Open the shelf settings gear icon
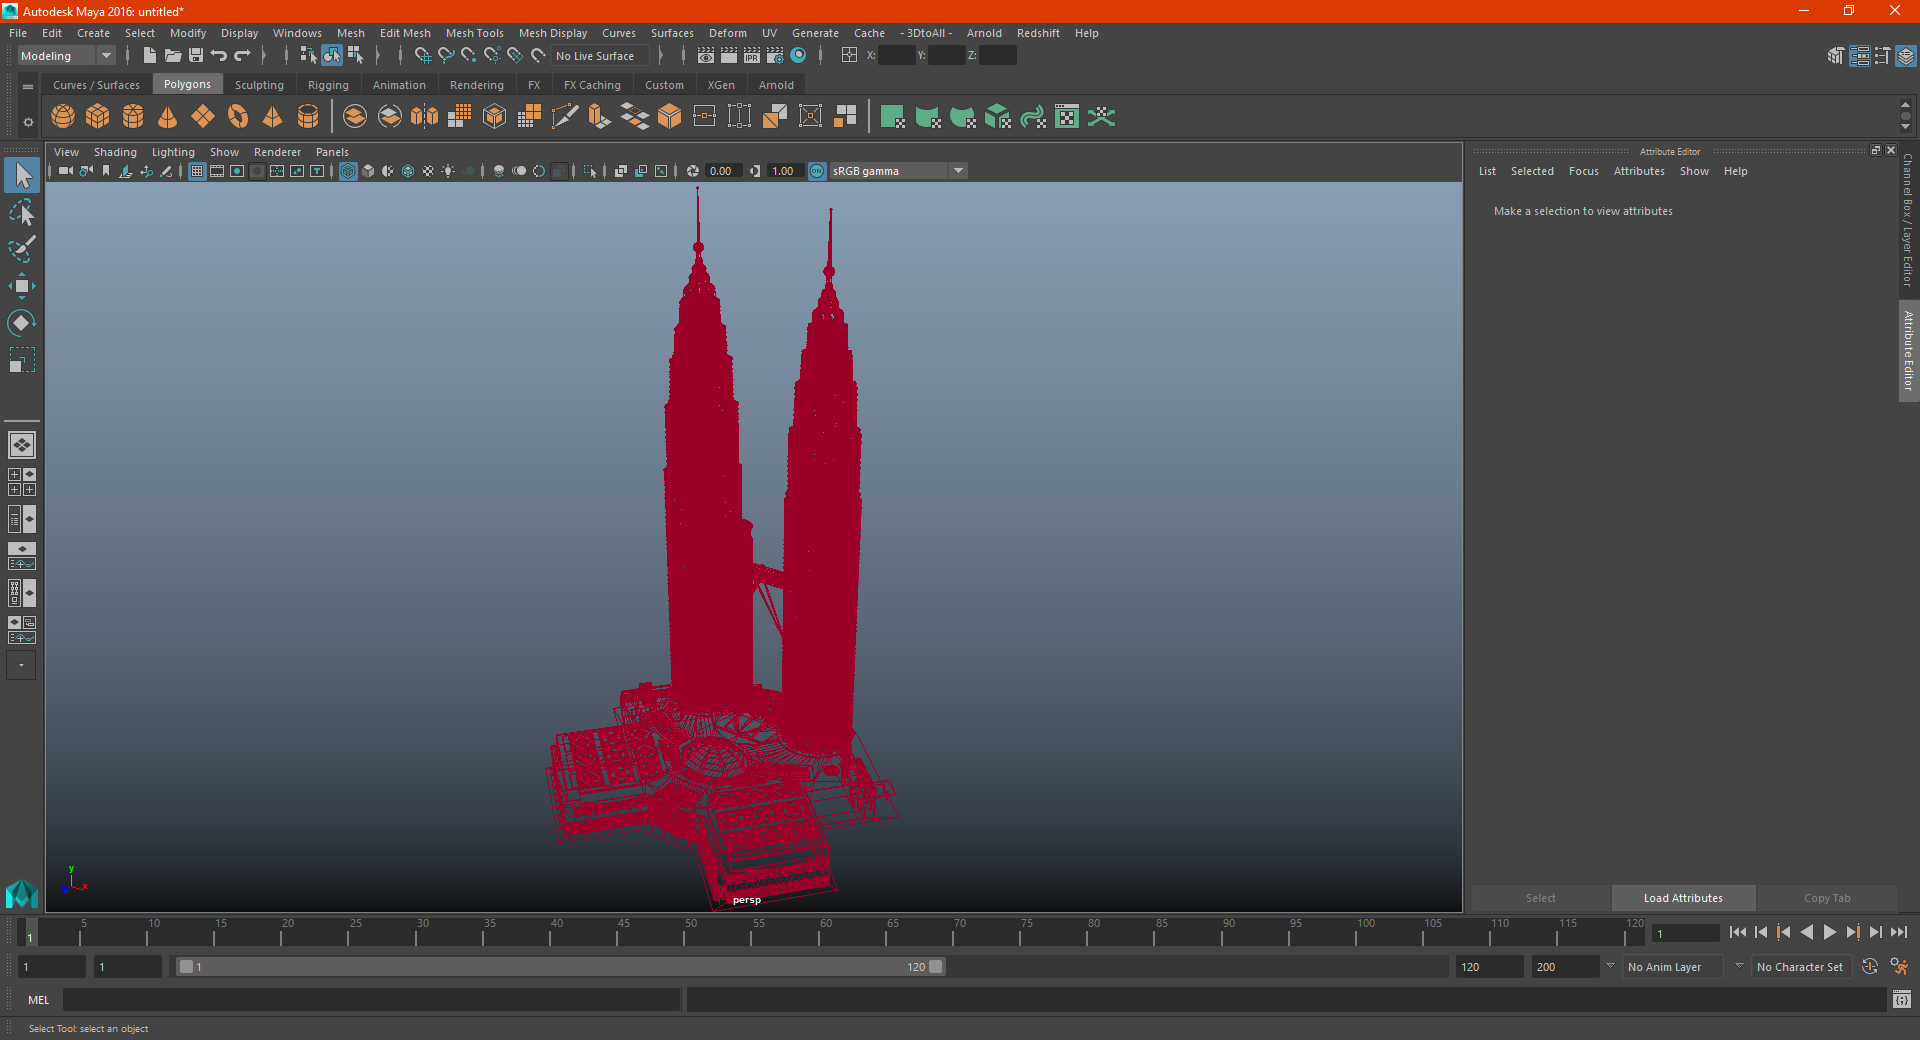Viewport: 1920px width, 1040px height. click(28, 122)
